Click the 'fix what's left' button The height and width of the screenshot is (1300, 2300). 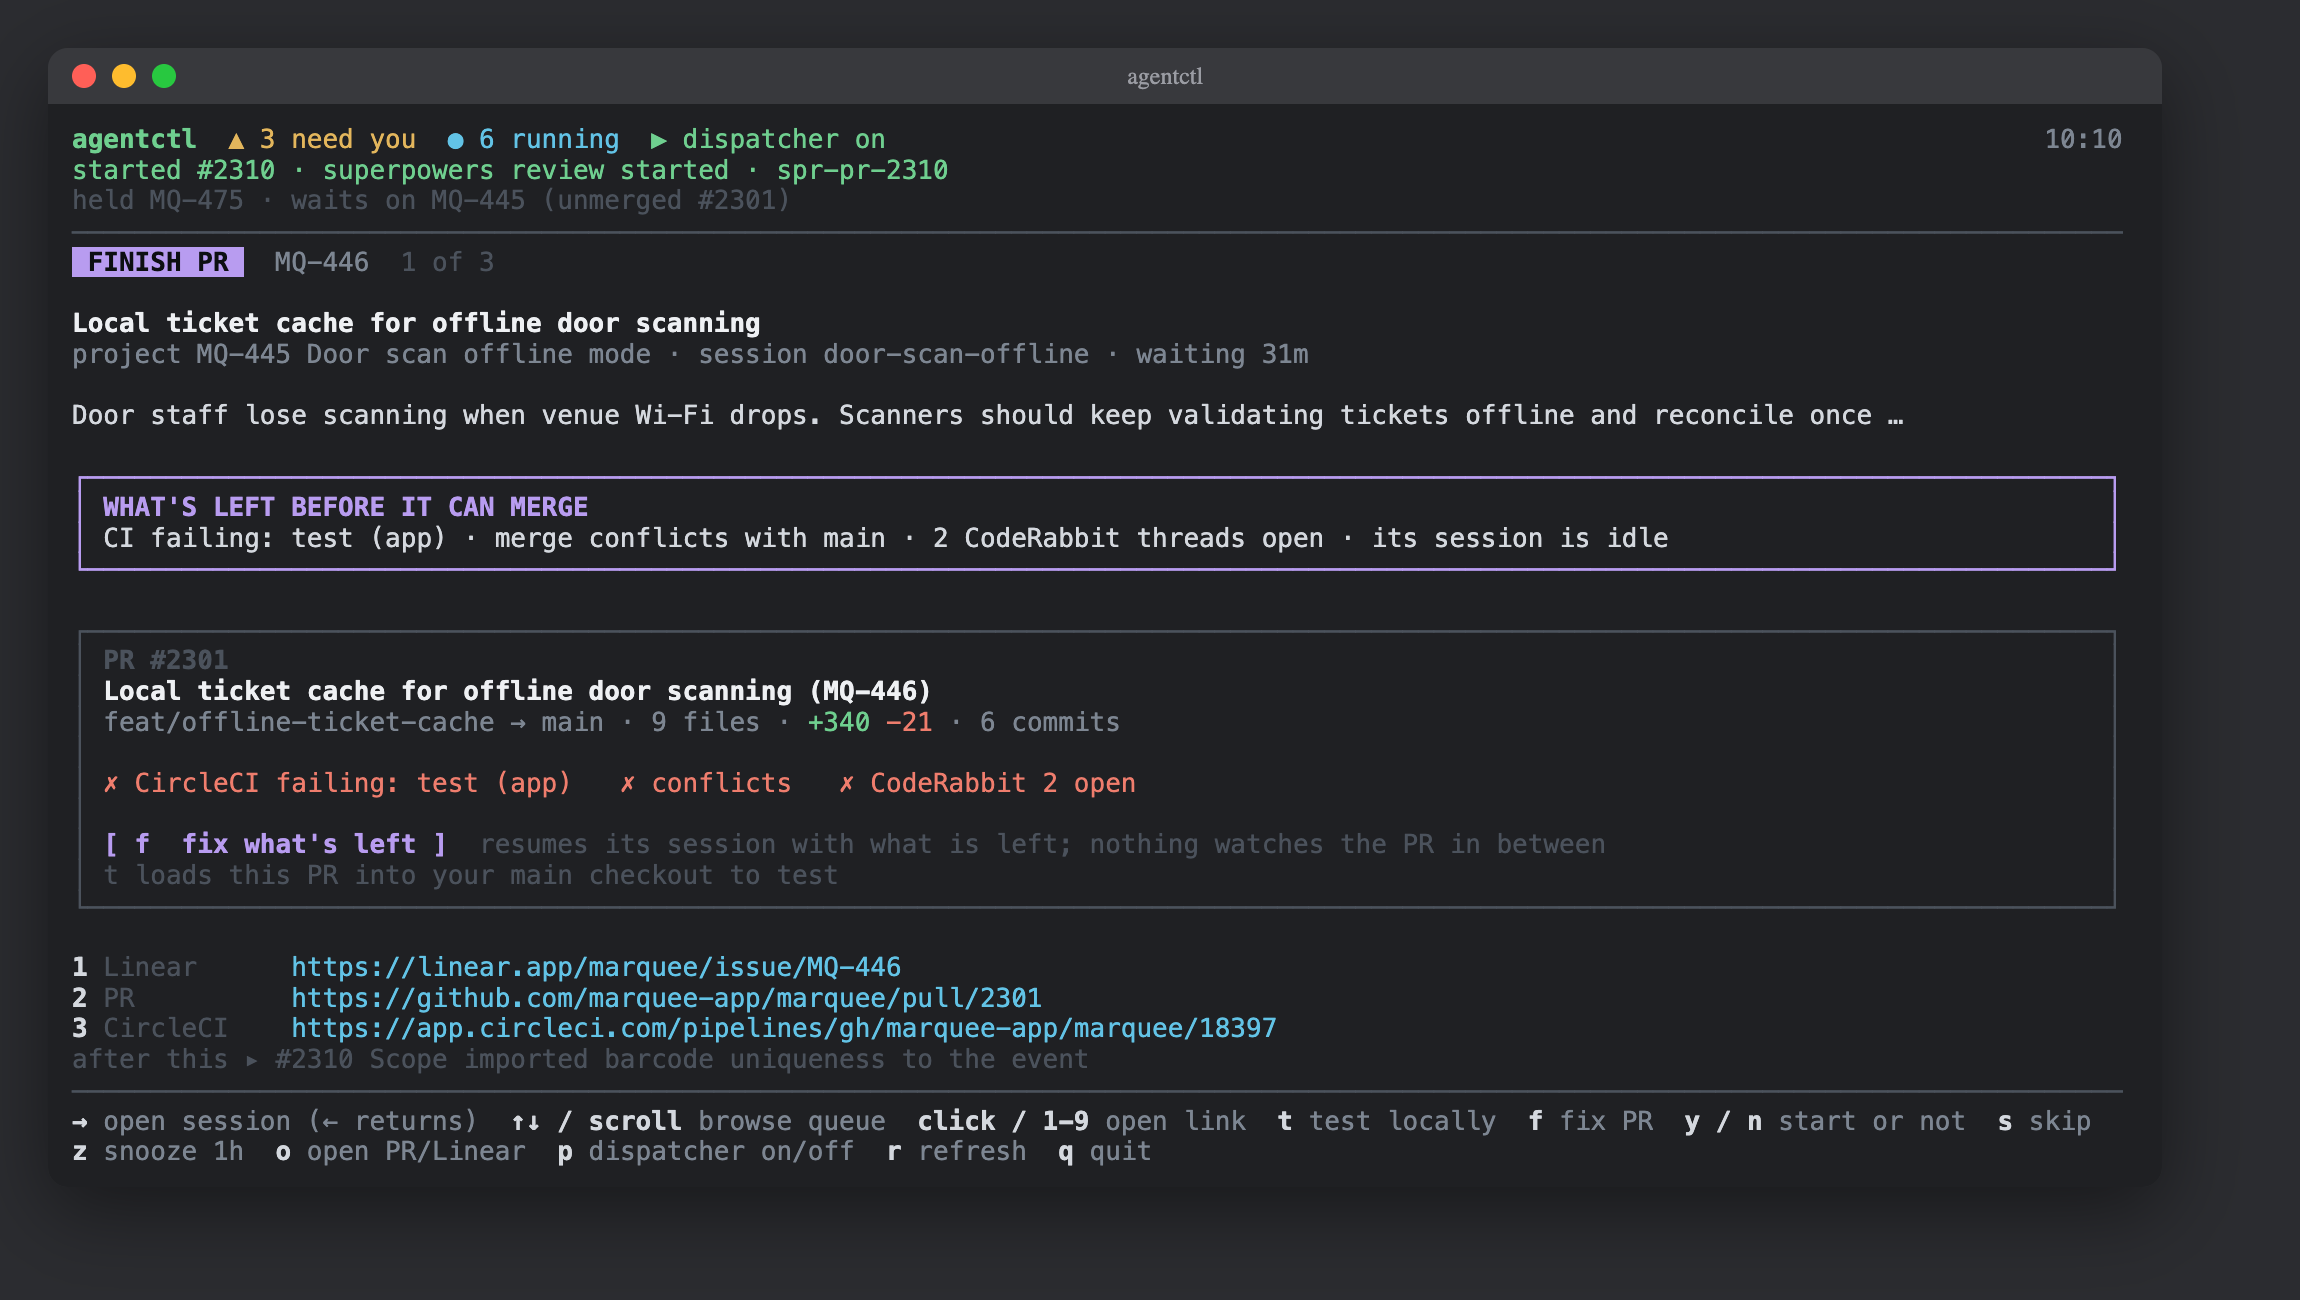[x=275, y=844]
